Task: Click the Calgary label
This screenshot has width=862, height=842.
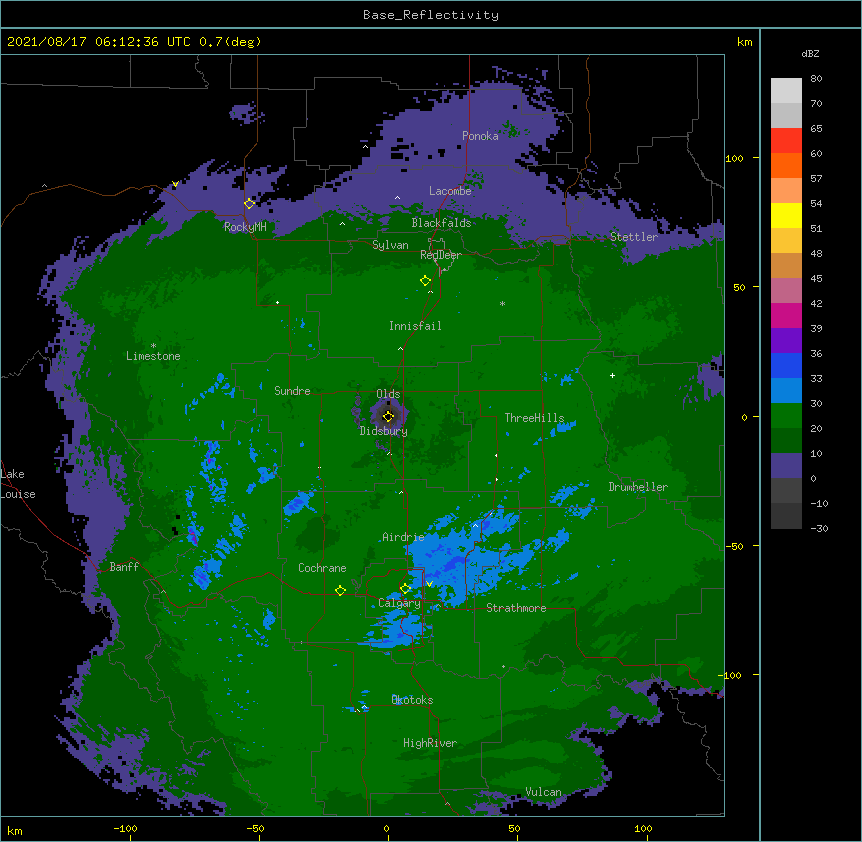Action: [399, 603]
